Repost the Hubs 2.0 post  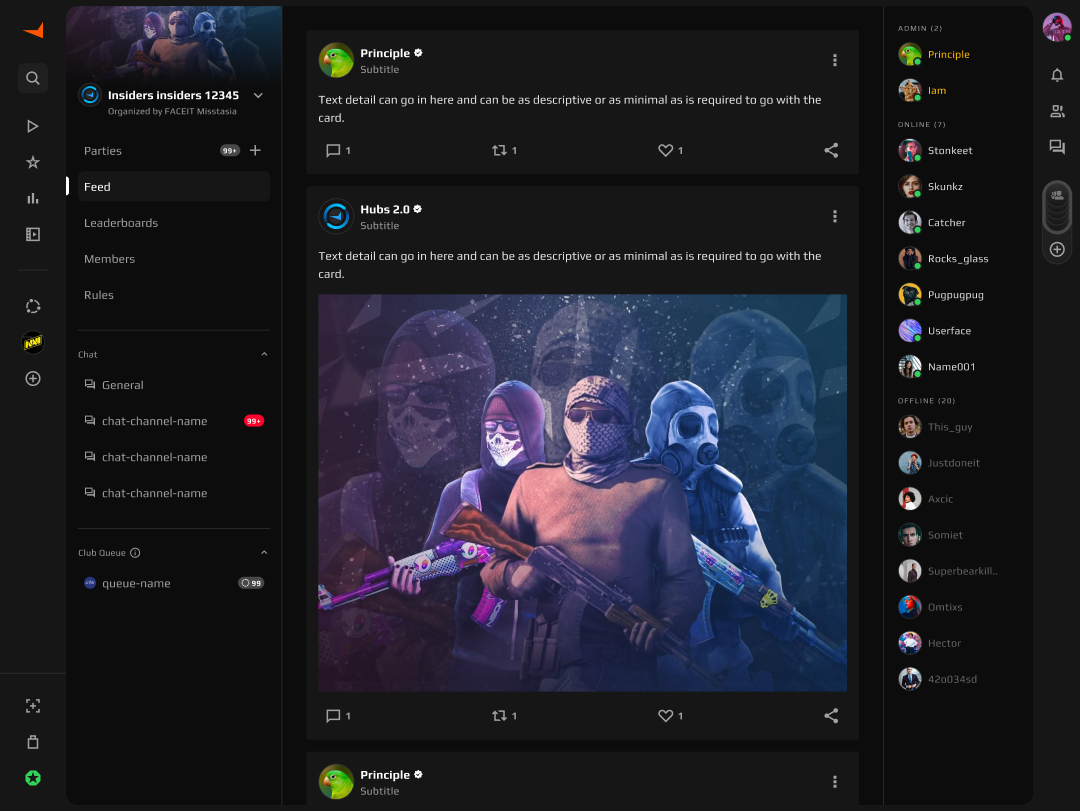pos(504,716)
